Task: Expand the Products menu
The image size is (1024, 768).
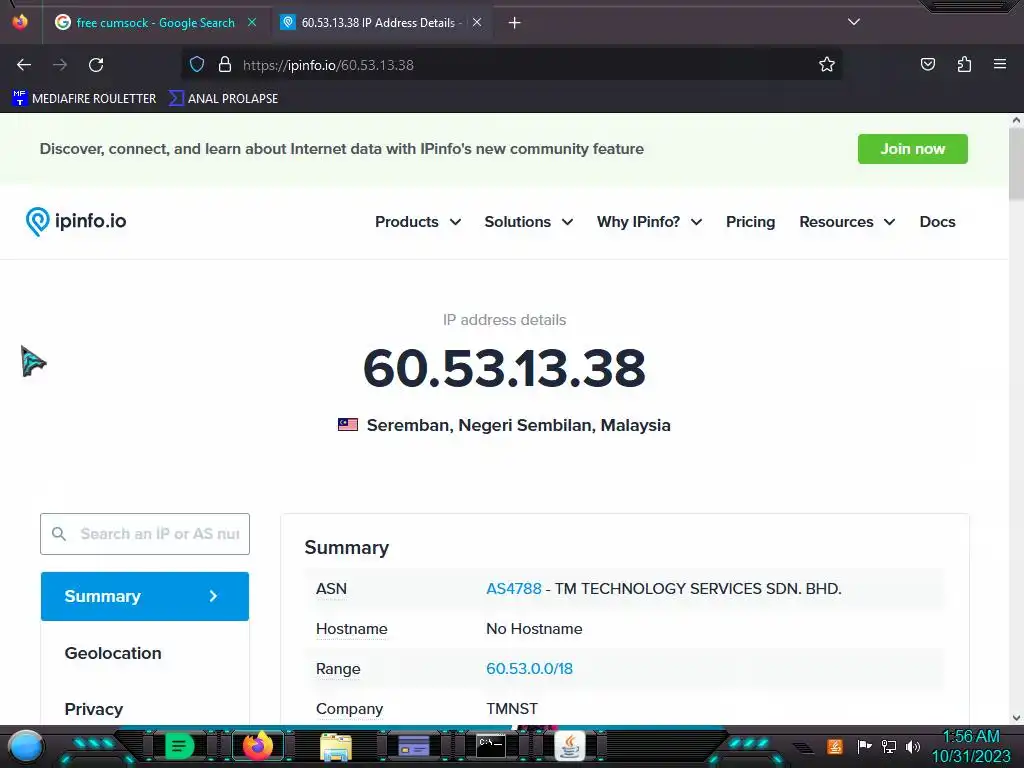Action: (x=418, y=222)
